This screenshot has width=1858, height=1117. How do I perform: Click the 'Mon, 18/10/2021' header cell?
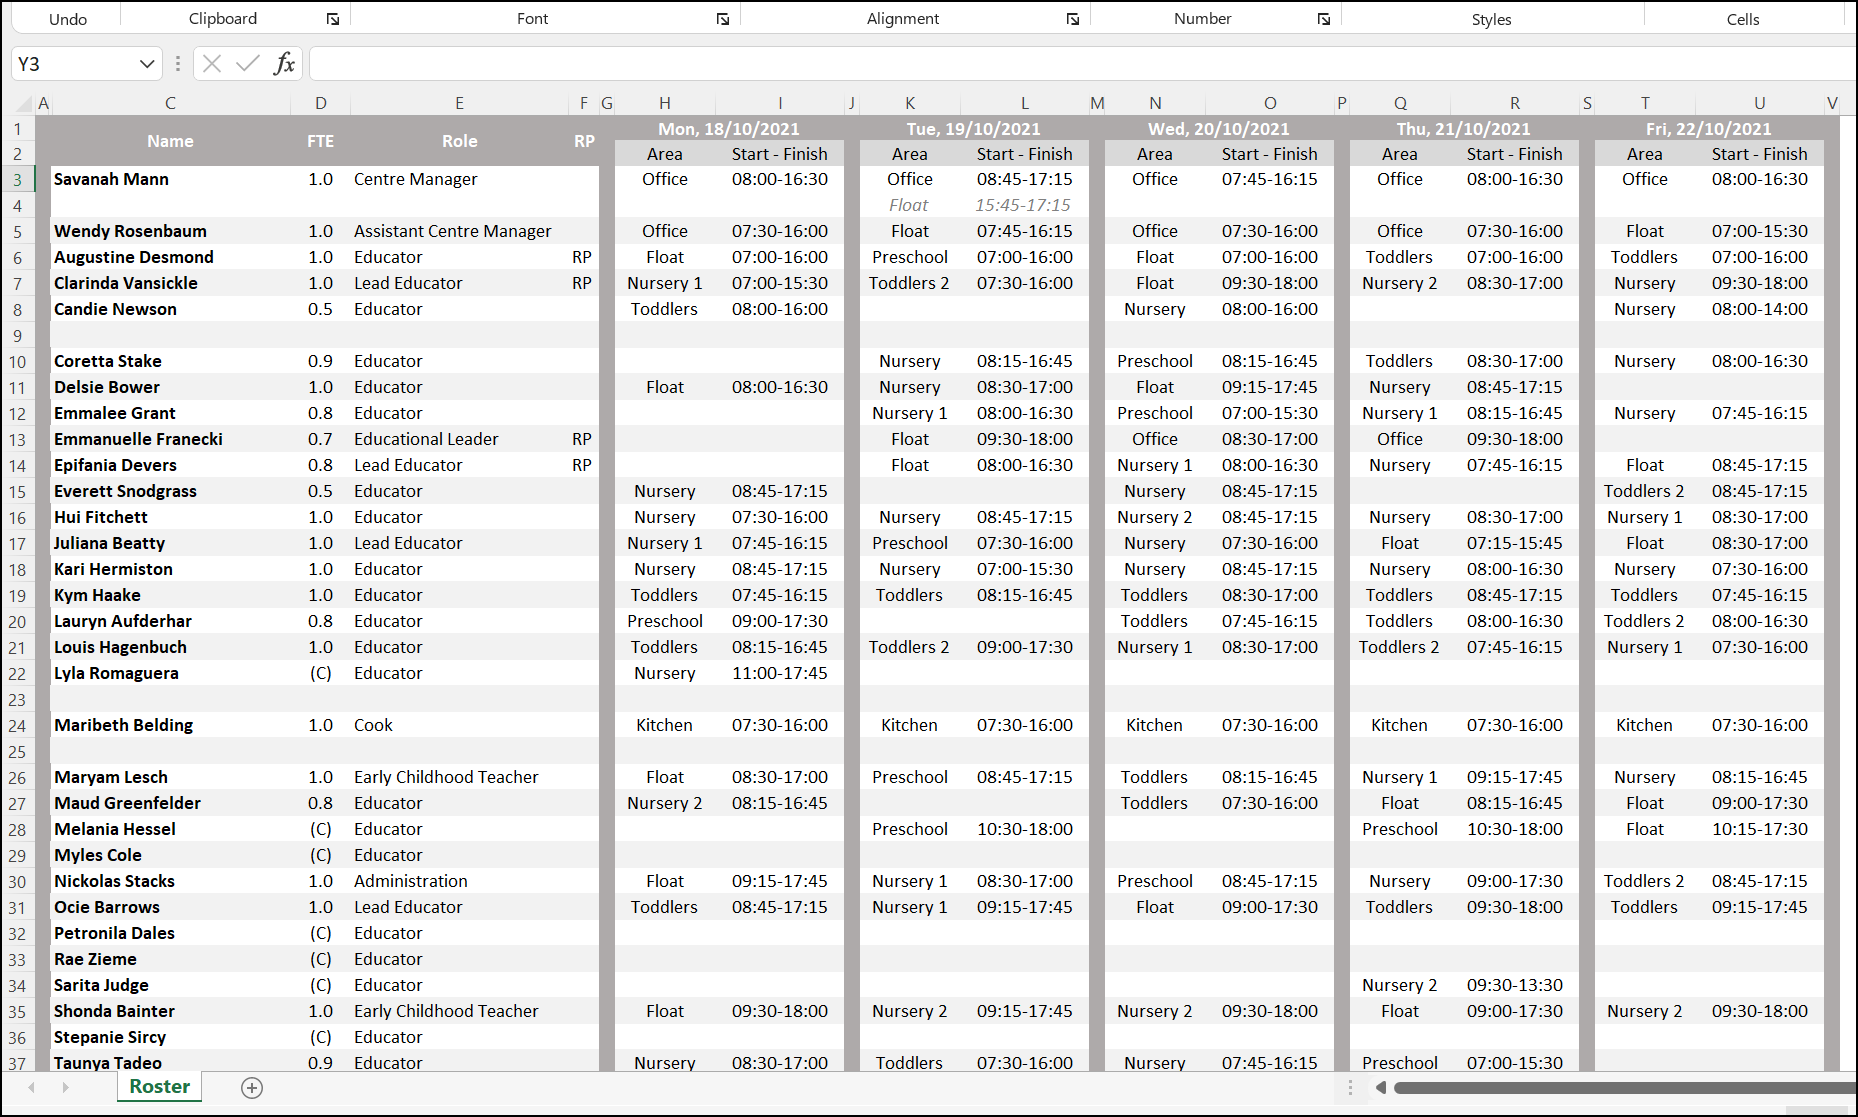[x=729, y=129]
